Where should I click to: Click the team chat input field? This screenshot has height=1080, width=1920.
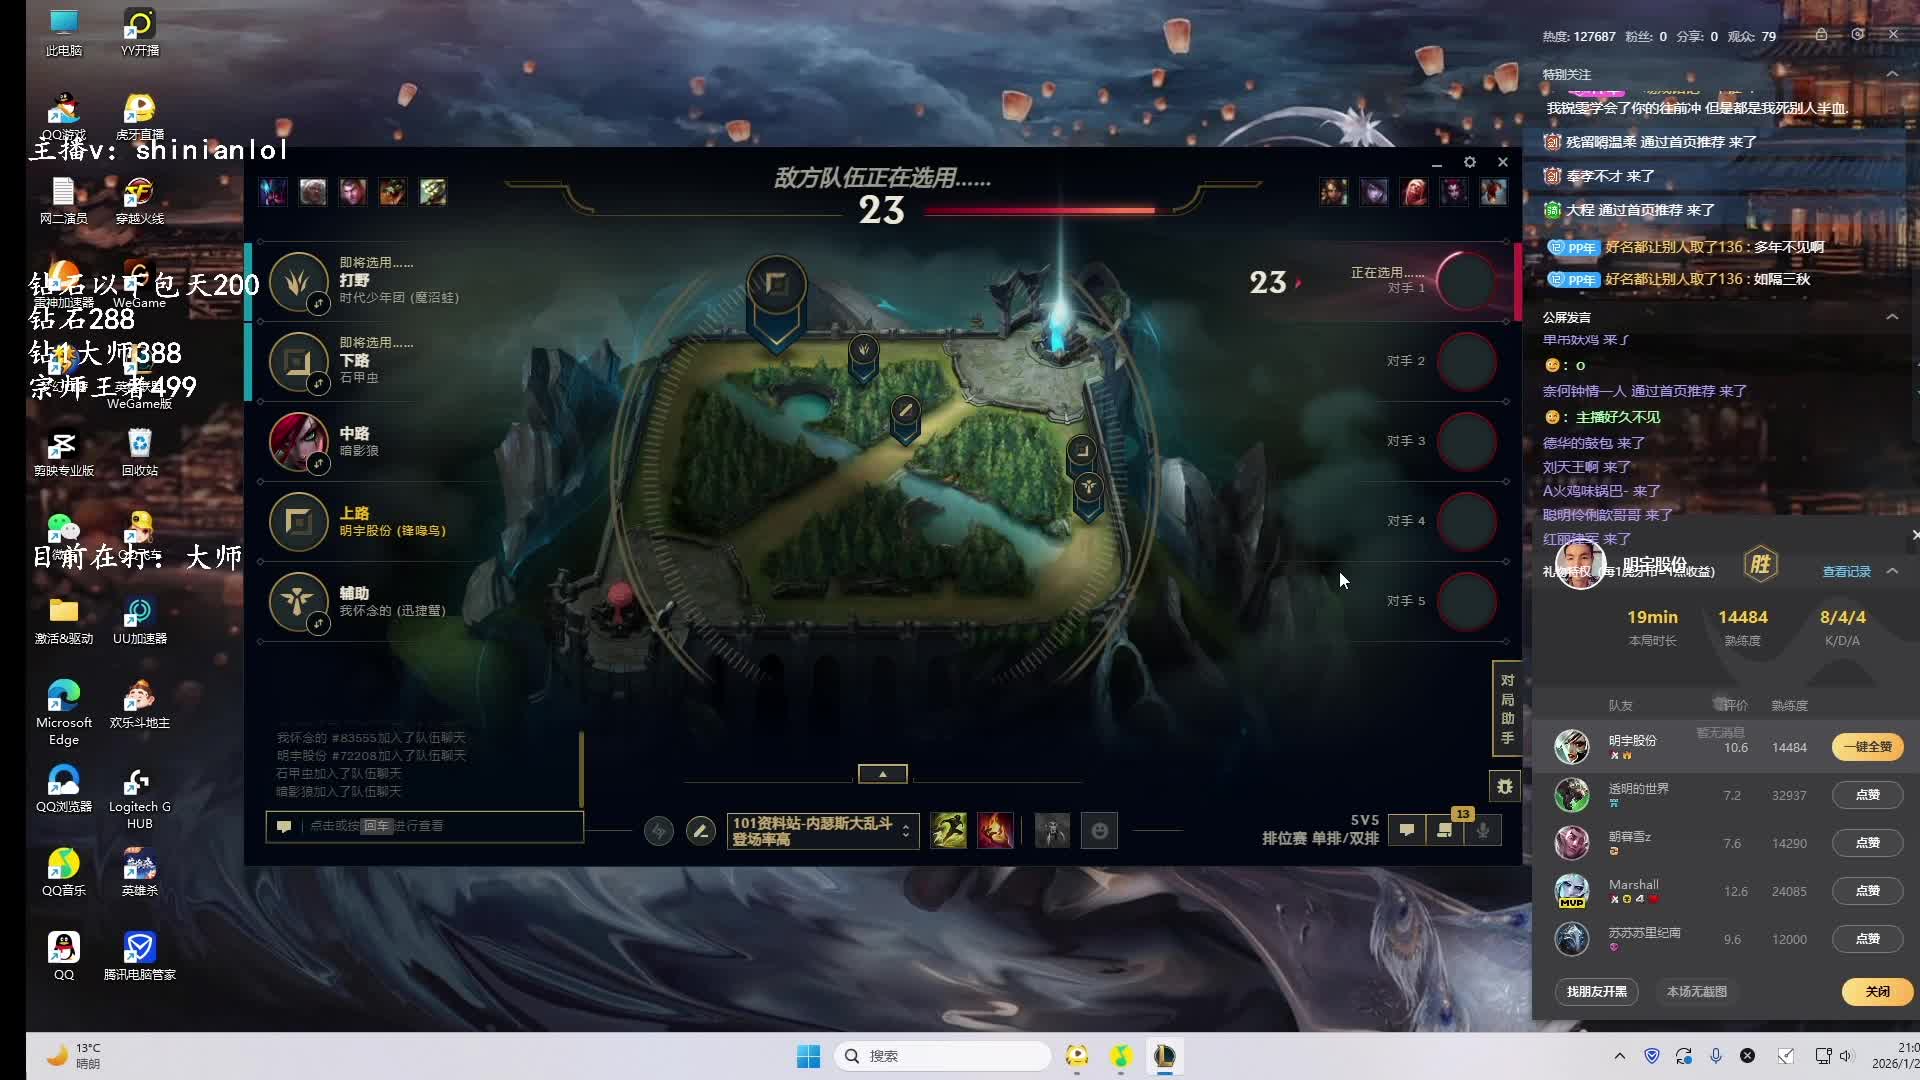430,826
